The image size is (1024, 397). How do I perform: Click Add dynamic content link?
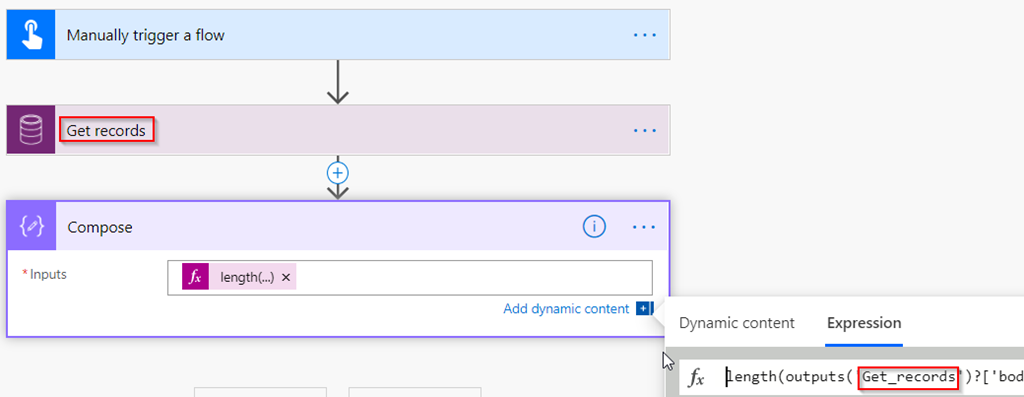[x=566, y=309]
